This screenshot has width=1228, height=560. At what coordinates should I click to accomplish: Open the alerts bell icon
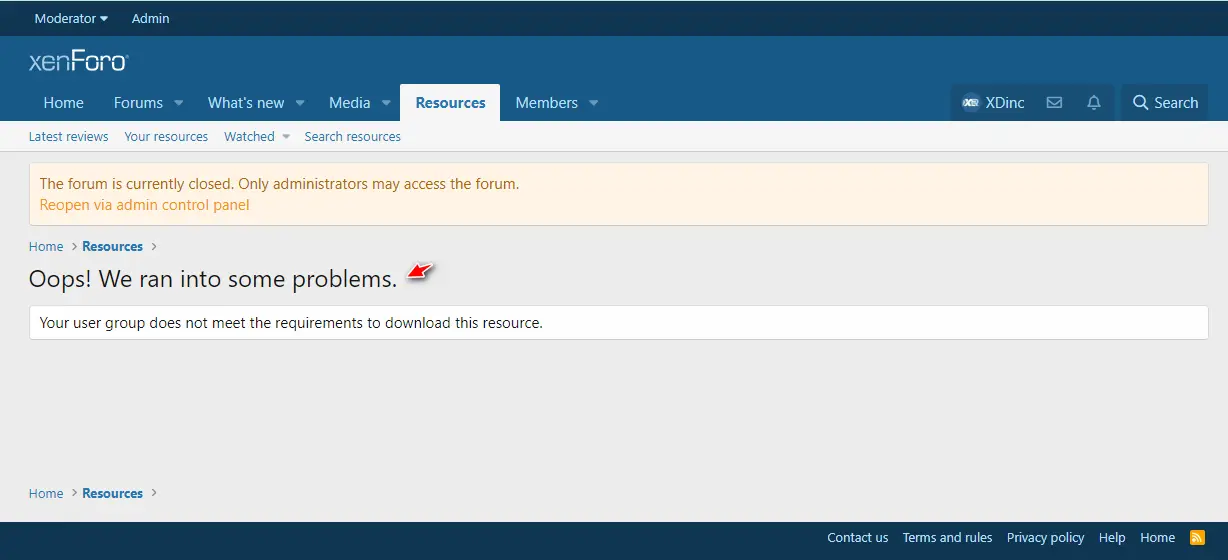[1094, 102]
